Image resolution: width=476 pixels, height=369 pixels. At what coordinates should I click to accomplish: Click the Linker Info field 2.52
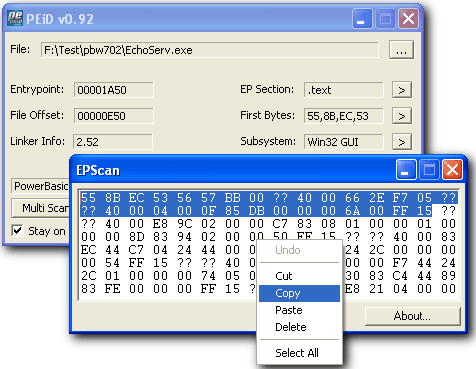(x=113, y=142)
